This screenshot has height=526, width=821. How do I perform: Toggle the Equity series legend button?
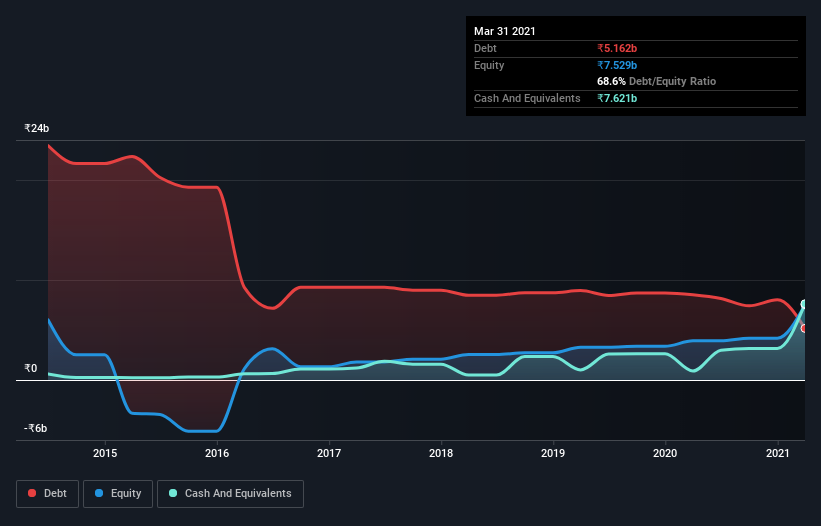click(x=118, y=494)
